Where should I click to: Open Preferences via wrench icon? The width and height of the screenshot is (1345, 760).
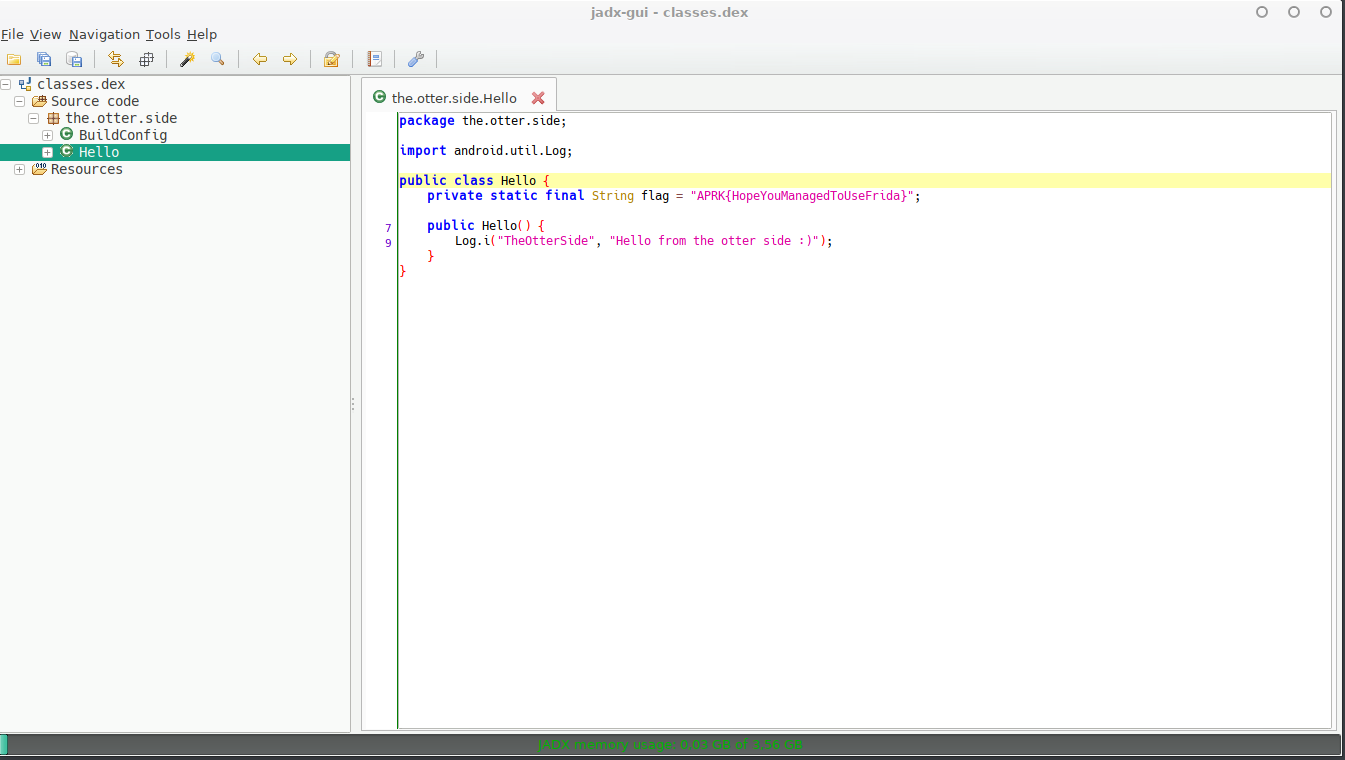coord(416,59)
